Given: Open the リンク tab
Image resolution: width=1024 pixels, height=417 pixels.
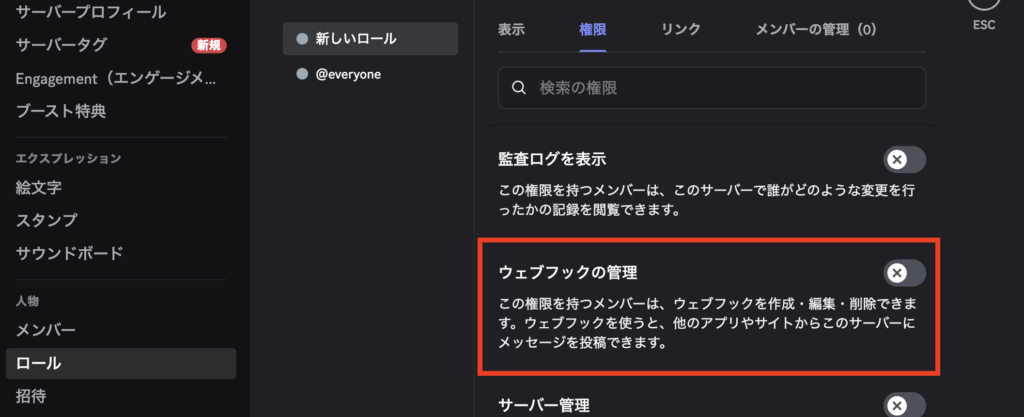Looking at the screenshot, I should pos(680,29).
